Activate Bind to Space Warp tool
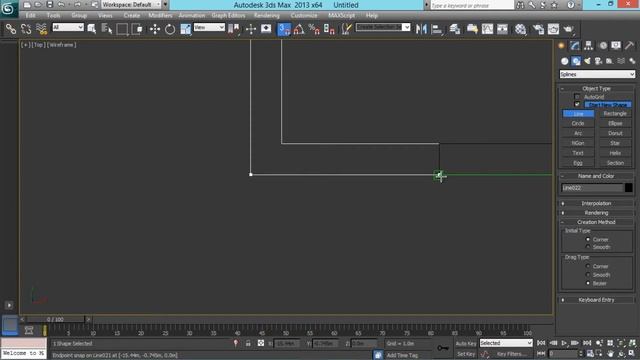 [x=41, y=29]
